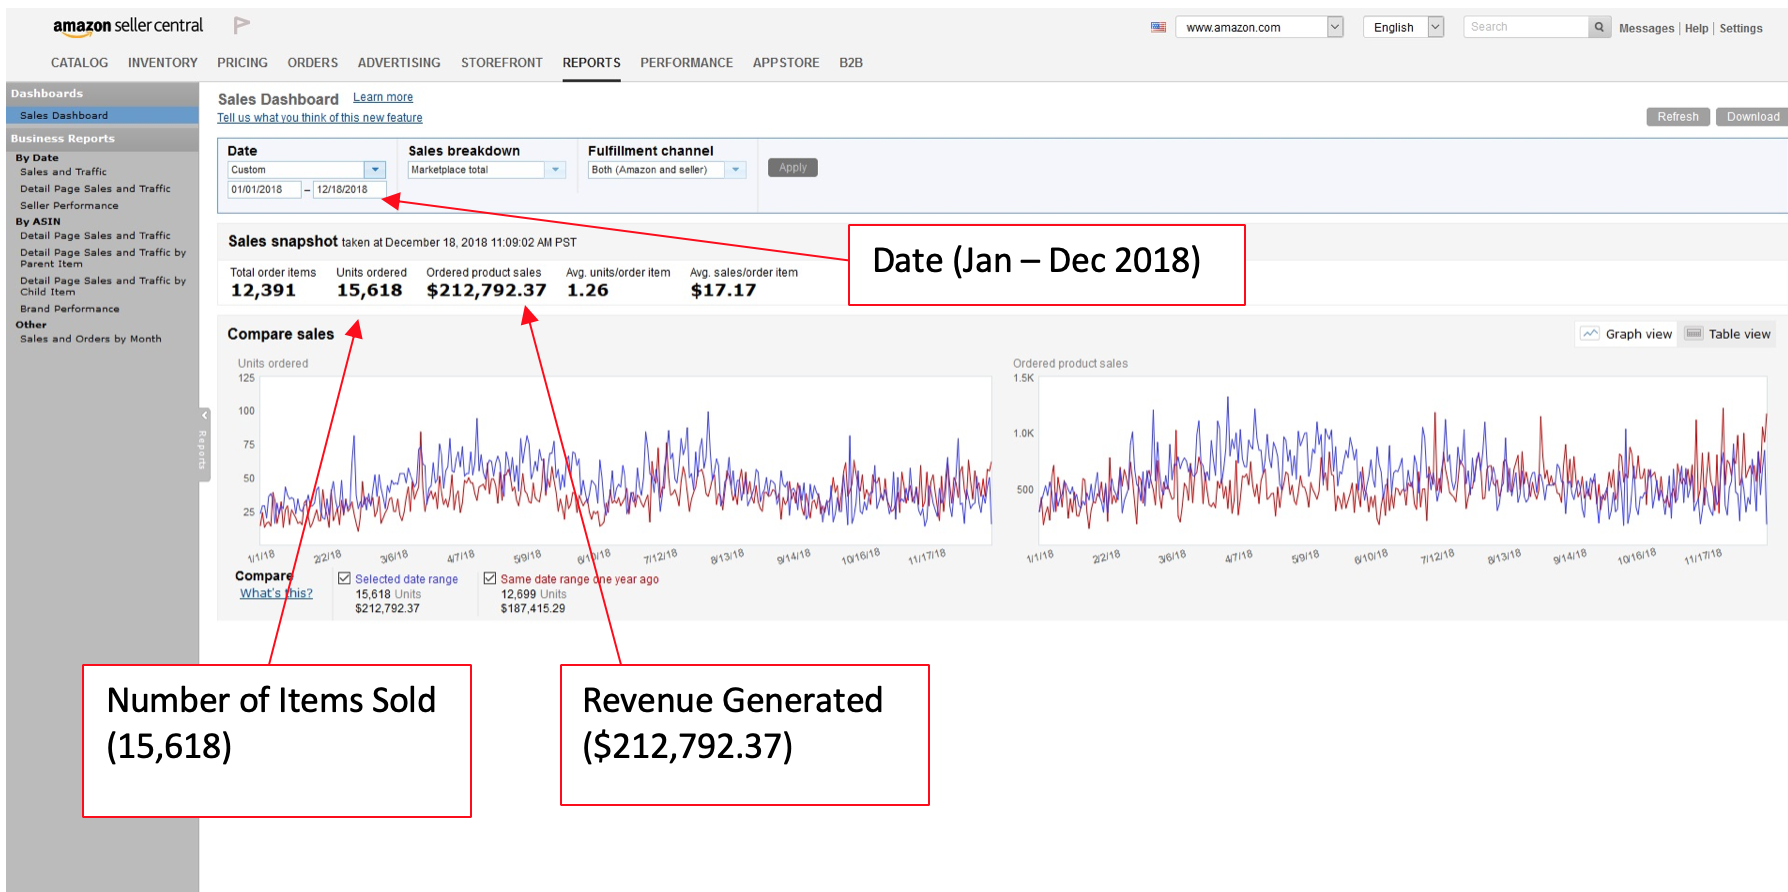Click the Dashboards sidebar header

102,94
